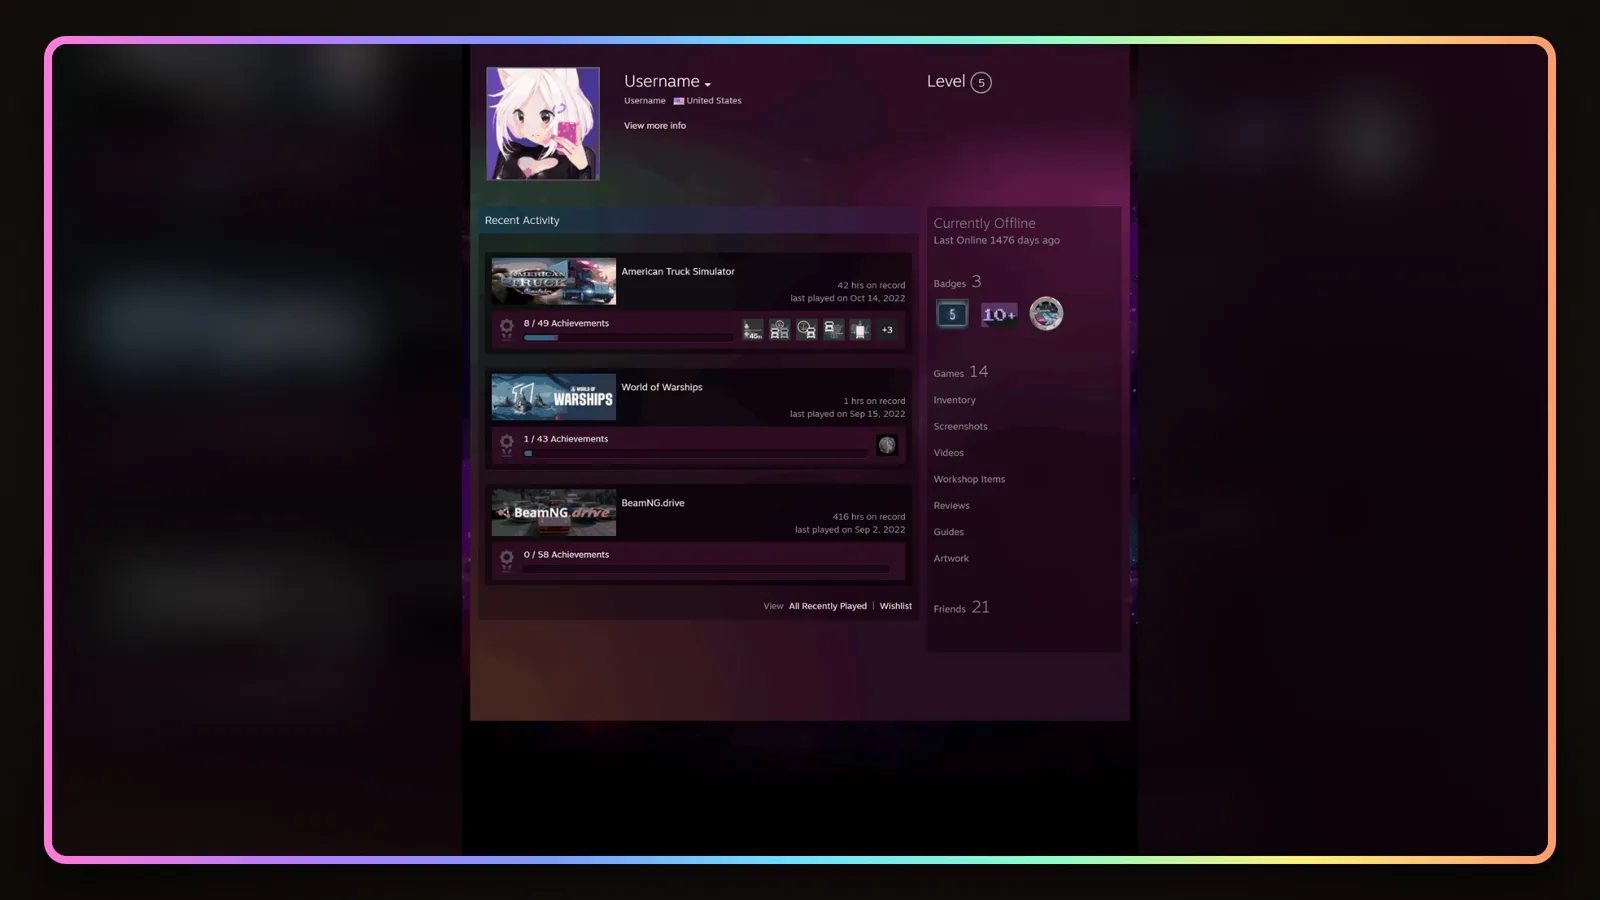Click the 10+ games owned badge
The width and height of the screenshot is (1600, 900).
pos(999,314)
